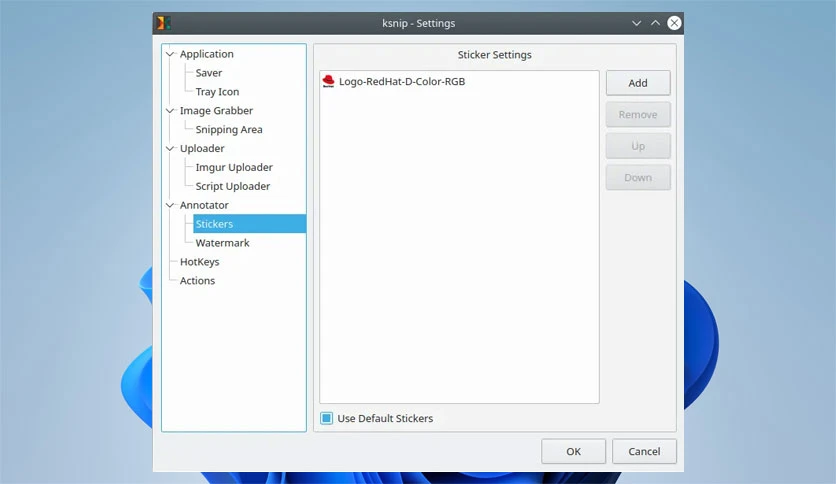Open the Imgur Uploader settings page
The image size is (836, 484).
click(234, 167)
